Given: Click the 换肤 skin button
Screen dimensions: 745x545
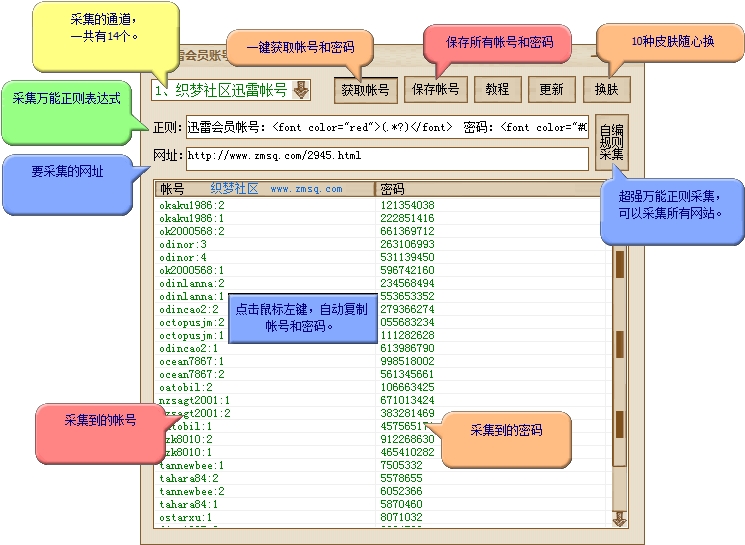Looking at the screenshot, I should click(x=607, y=89).
